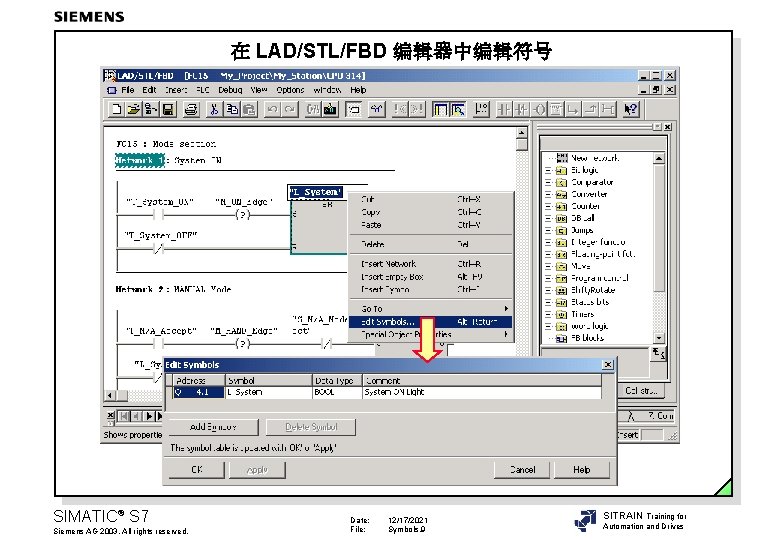Click the normally closed contact toolbar icon
Screen dimensions: 780x540
(x=521, y=109)
